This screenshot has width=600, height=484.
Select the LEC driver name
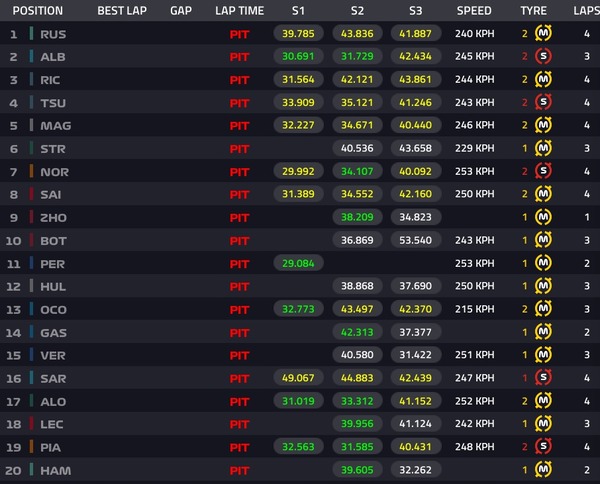tap(52, 424)
